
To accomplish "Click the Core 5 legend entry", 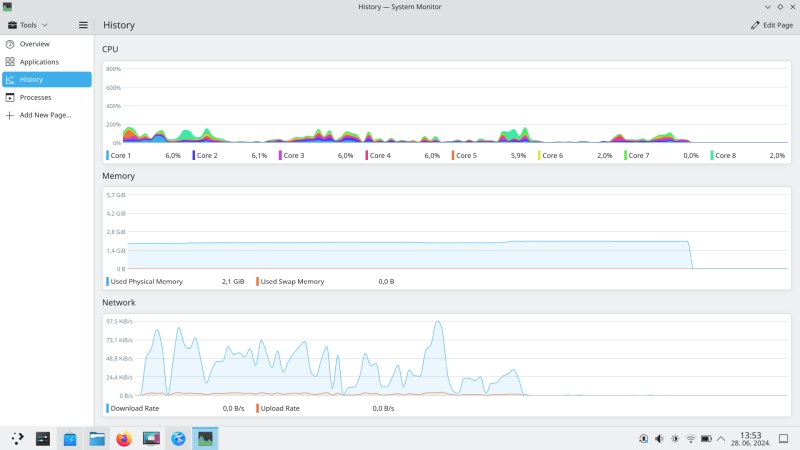I will tap(466, 156).
